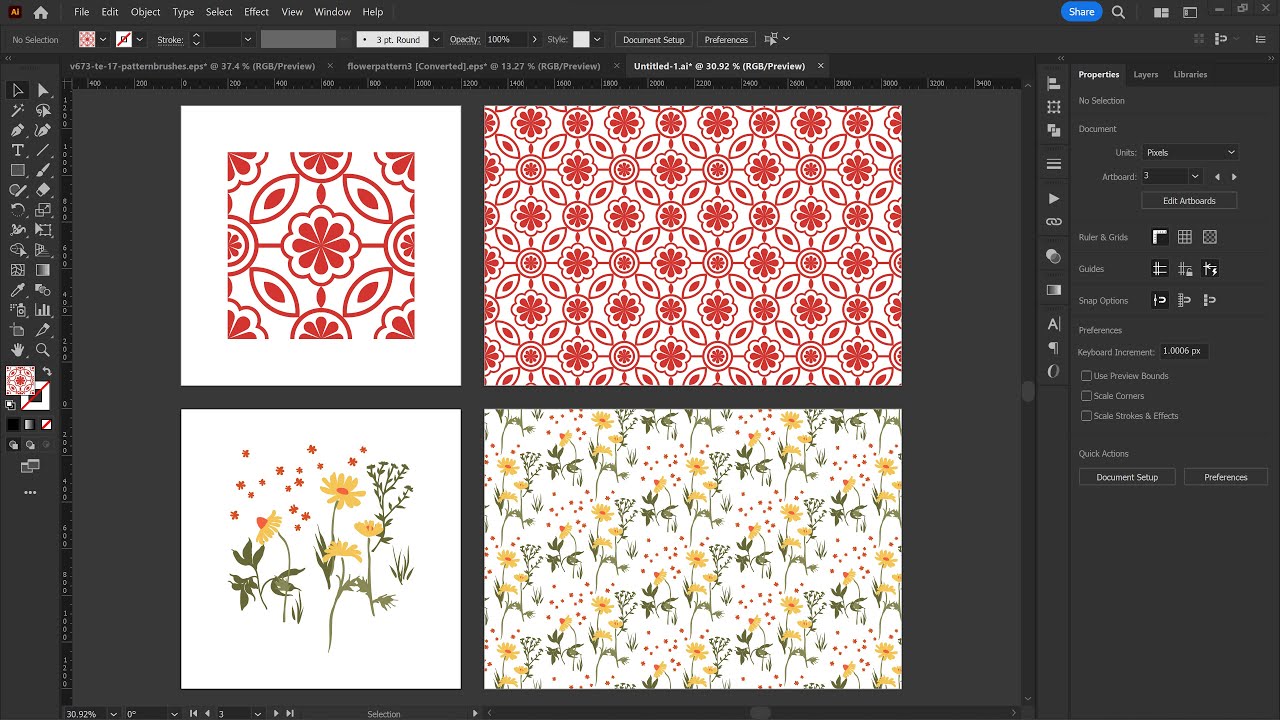1280x720 pixels.
Task: Toggle the Show Grid button
Action: (x=1185, y=237)
